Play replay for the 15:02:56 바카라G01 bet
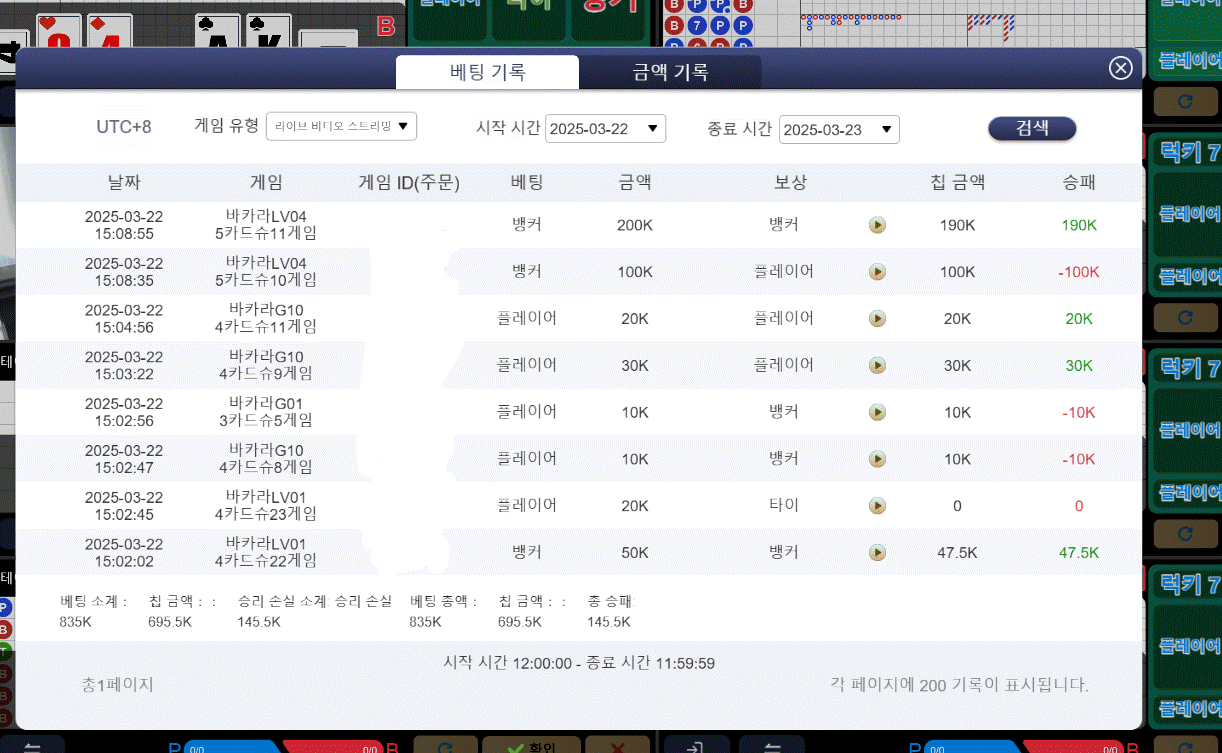The image size is (1222, 753). point(877,412)
